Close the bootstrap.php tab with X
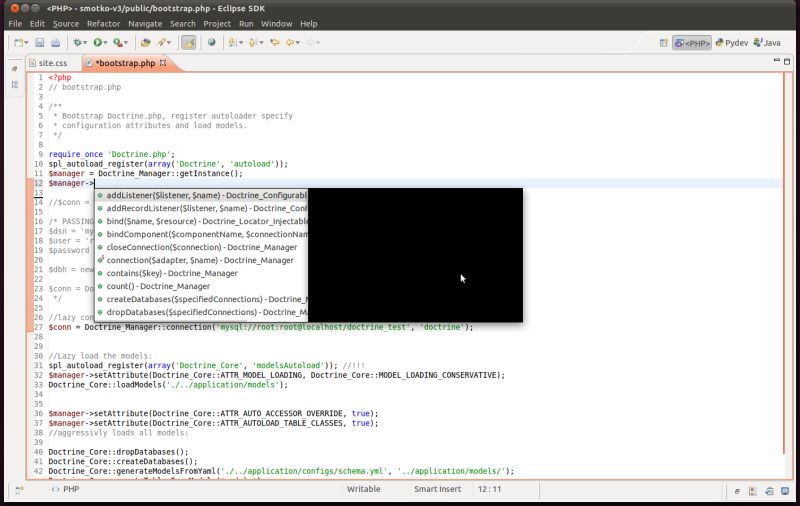Image resolution: width=800 pixels, height=506 pixels. (x=163, y=63)
